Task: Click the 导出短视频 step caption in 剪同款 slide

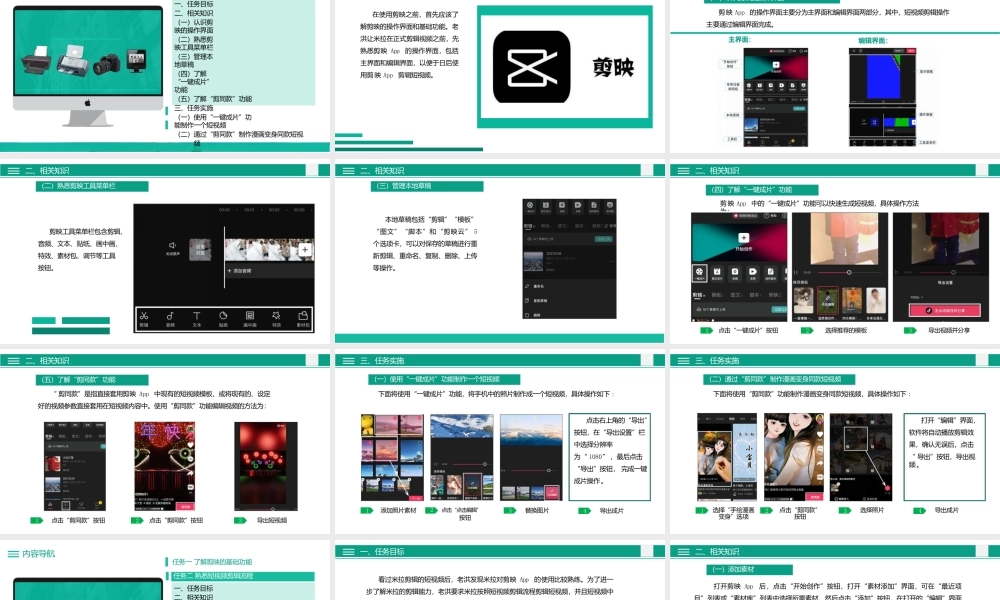Action: 272,520
